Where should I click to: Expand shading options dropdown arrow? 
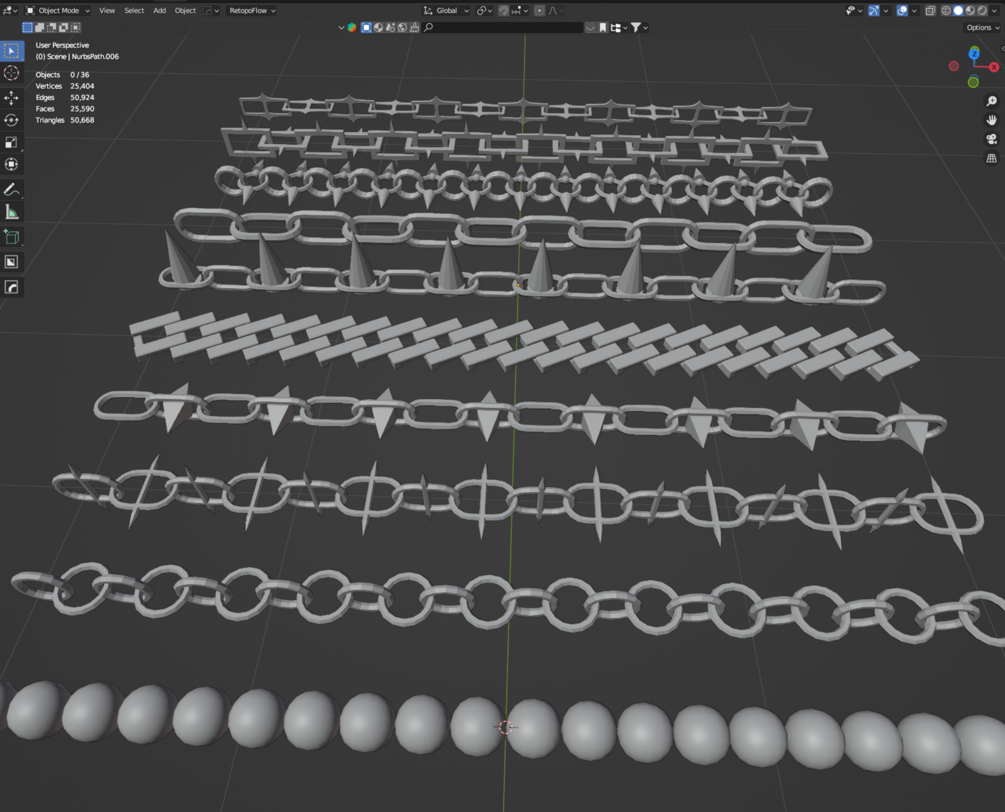(x=995, y=10)
